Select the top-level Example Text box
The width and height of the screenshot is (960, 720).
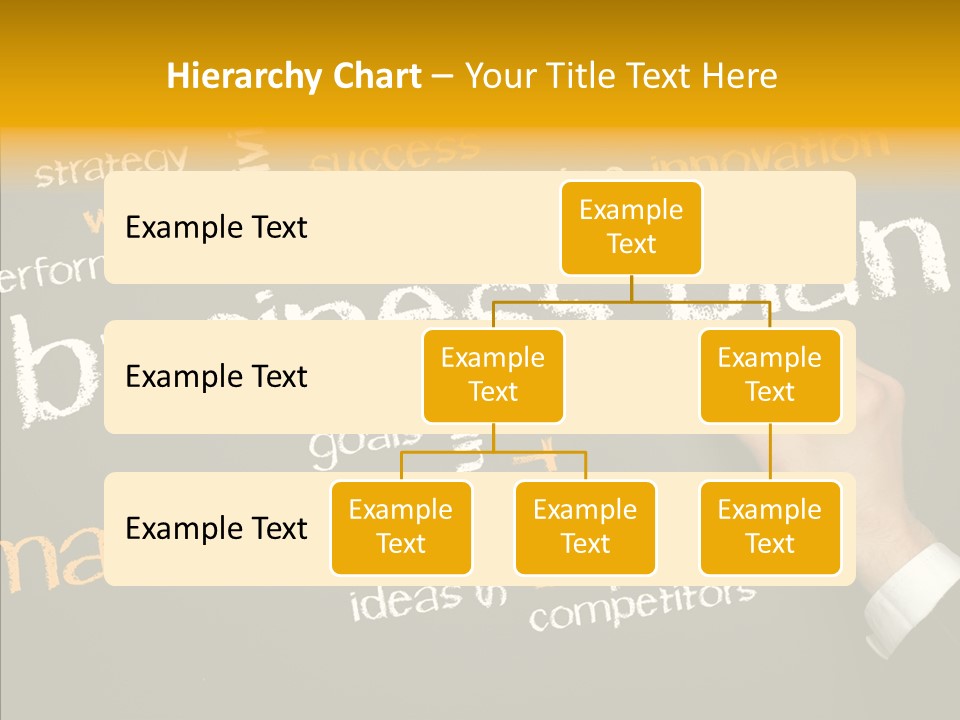pos(631,227)
